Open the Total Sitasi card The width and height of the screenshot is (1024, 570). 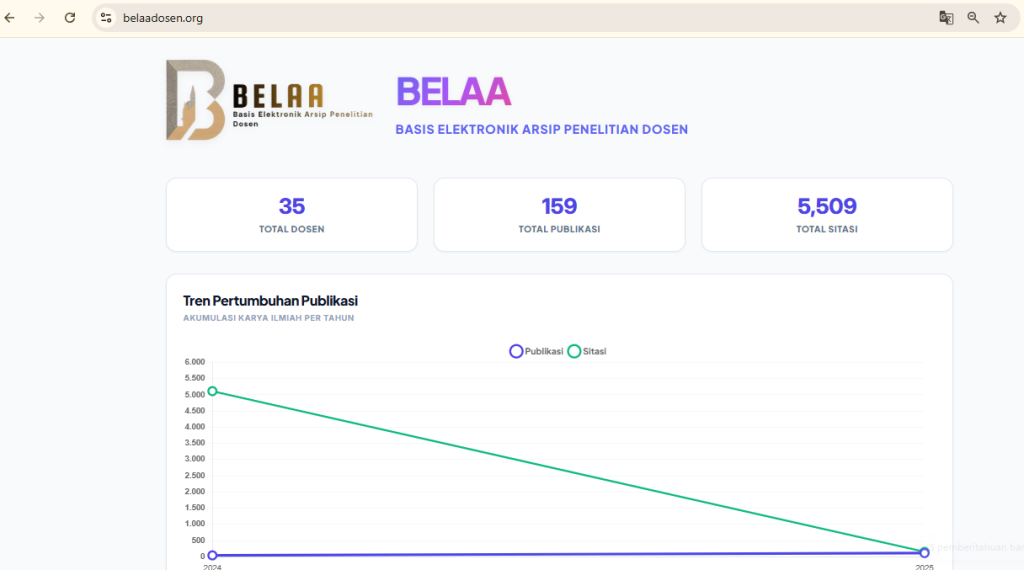pyautogui.click(x=826, y=215)
